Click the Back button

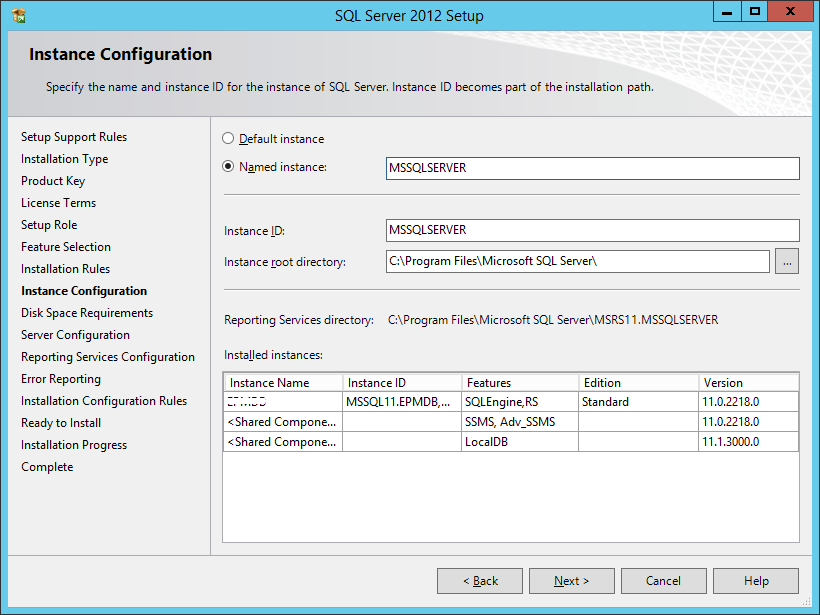point(479,580)
